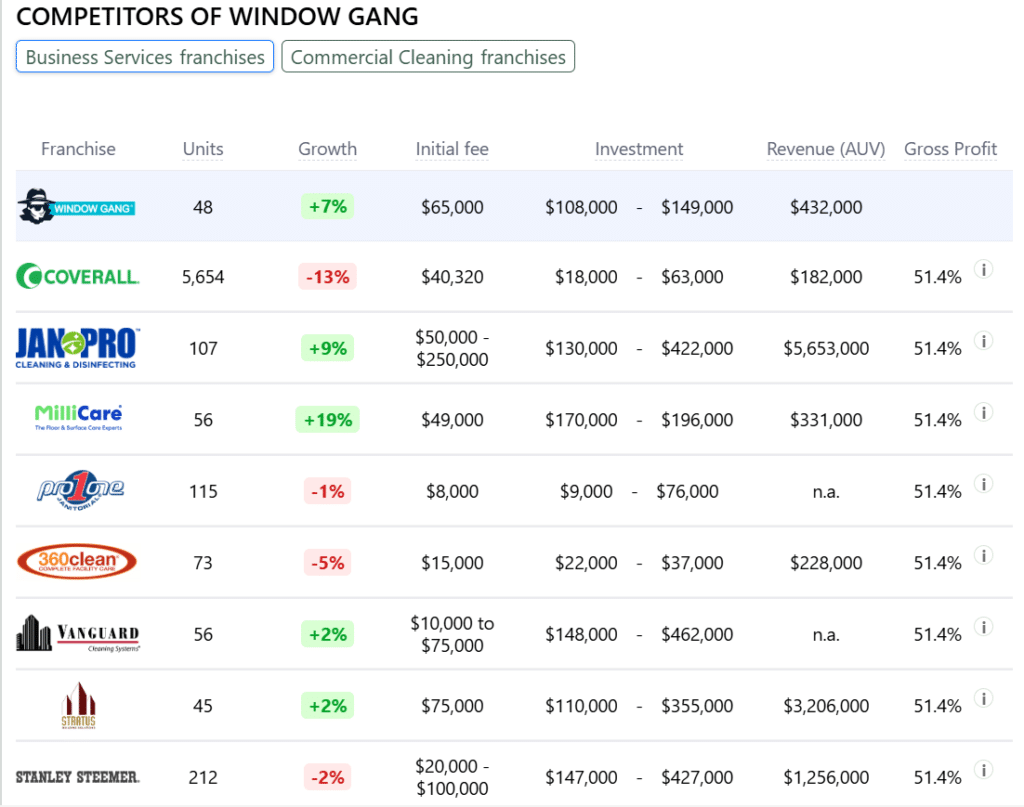This screenshot has height=807, width=1024.
Task: Open the Stratus franchise logo
Action: (x=78, y=705)
